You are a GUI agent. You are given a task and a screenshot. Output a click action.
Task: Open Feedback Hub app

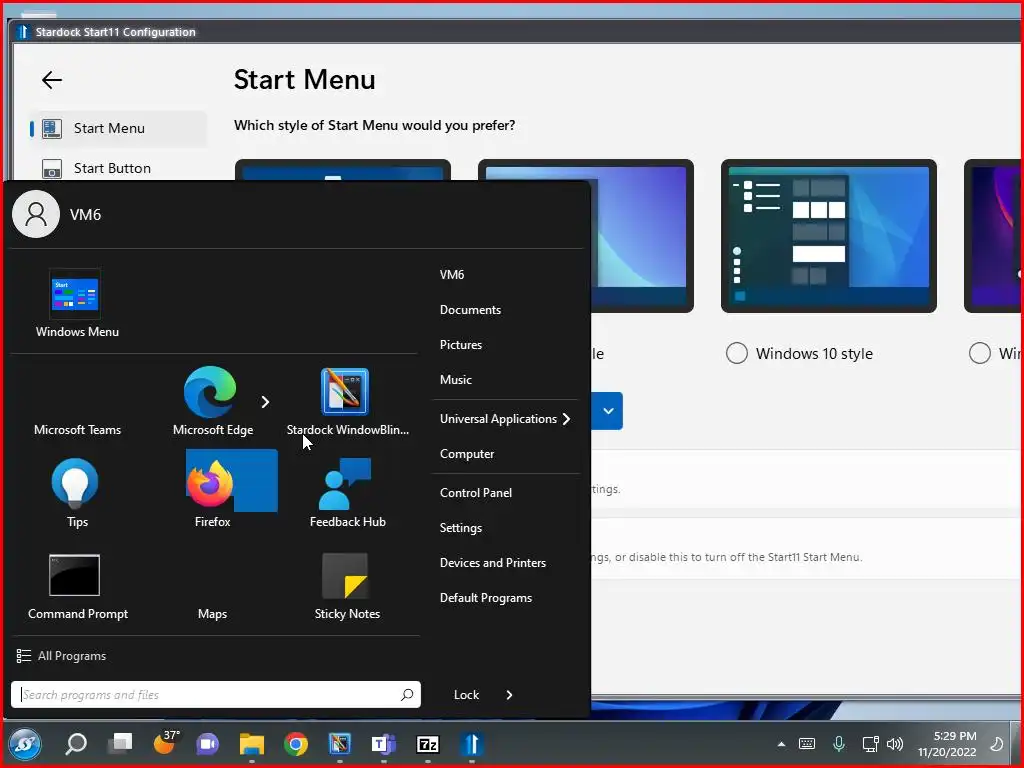coord(347,492)
